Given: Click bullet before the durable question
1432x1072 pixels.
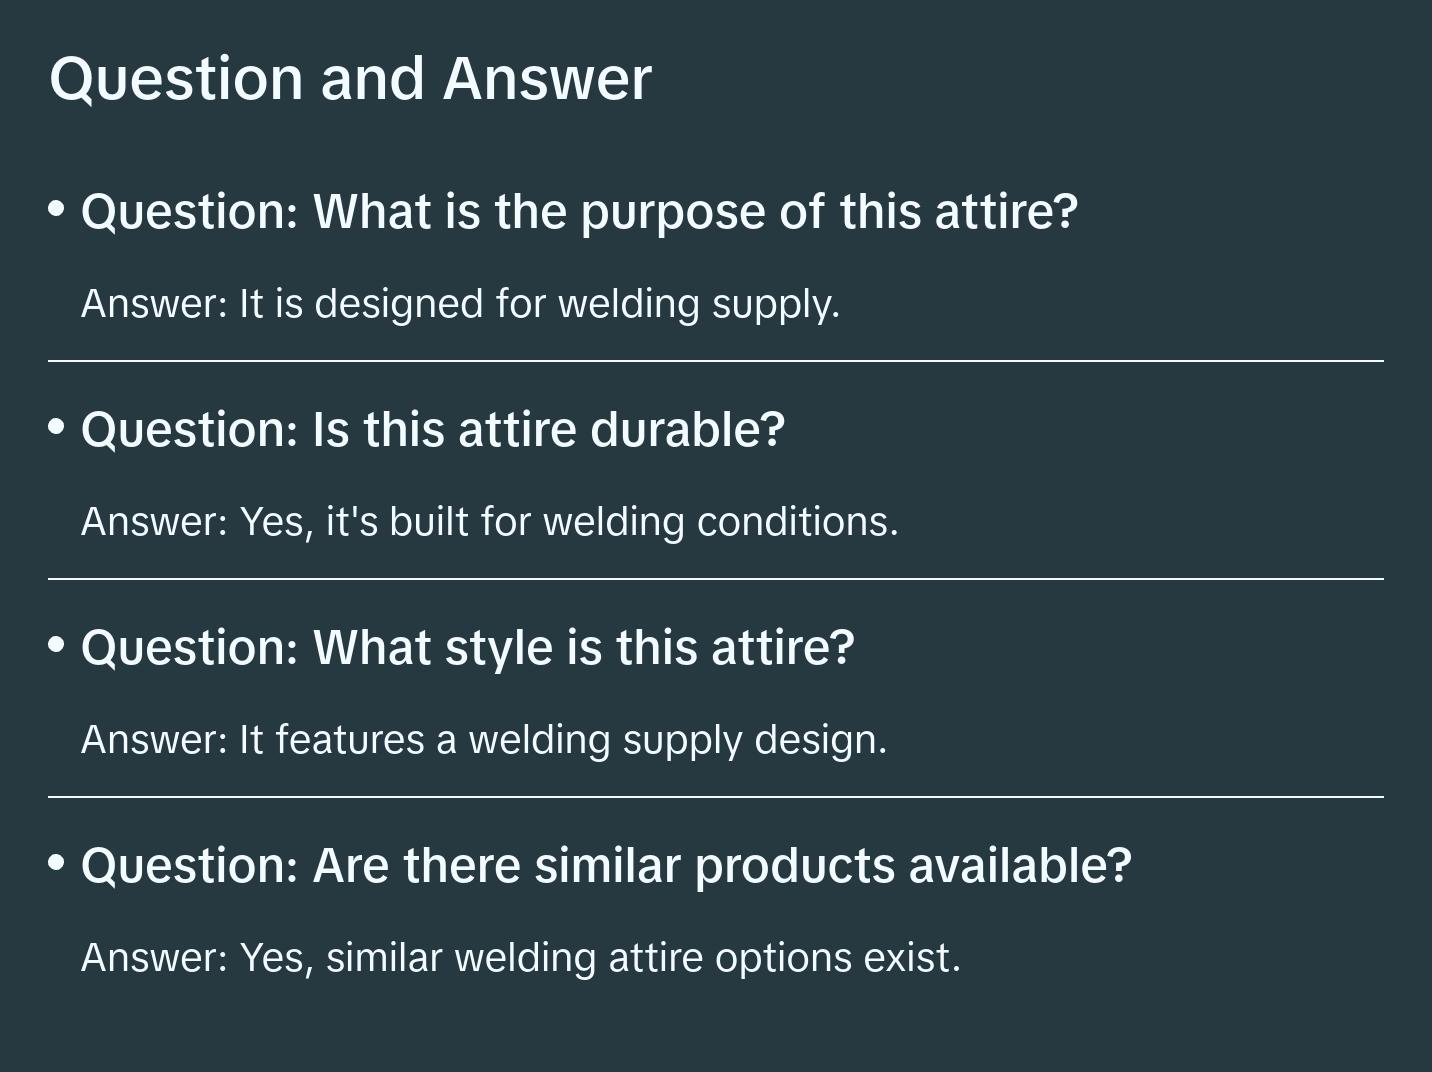Looking at the screenshot, I should coord(57,427).
